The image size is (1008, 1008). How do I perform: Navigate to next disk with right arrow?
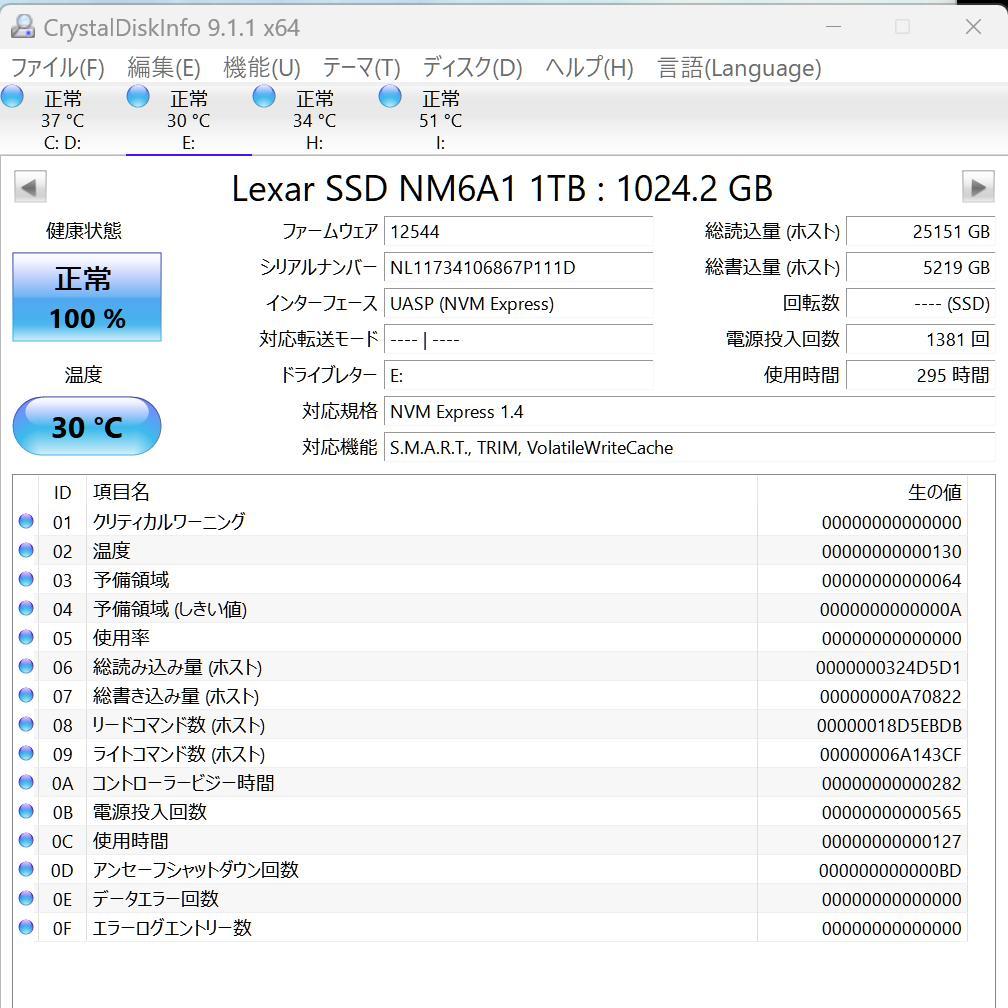pyautogui.click(x=978, y=187)
